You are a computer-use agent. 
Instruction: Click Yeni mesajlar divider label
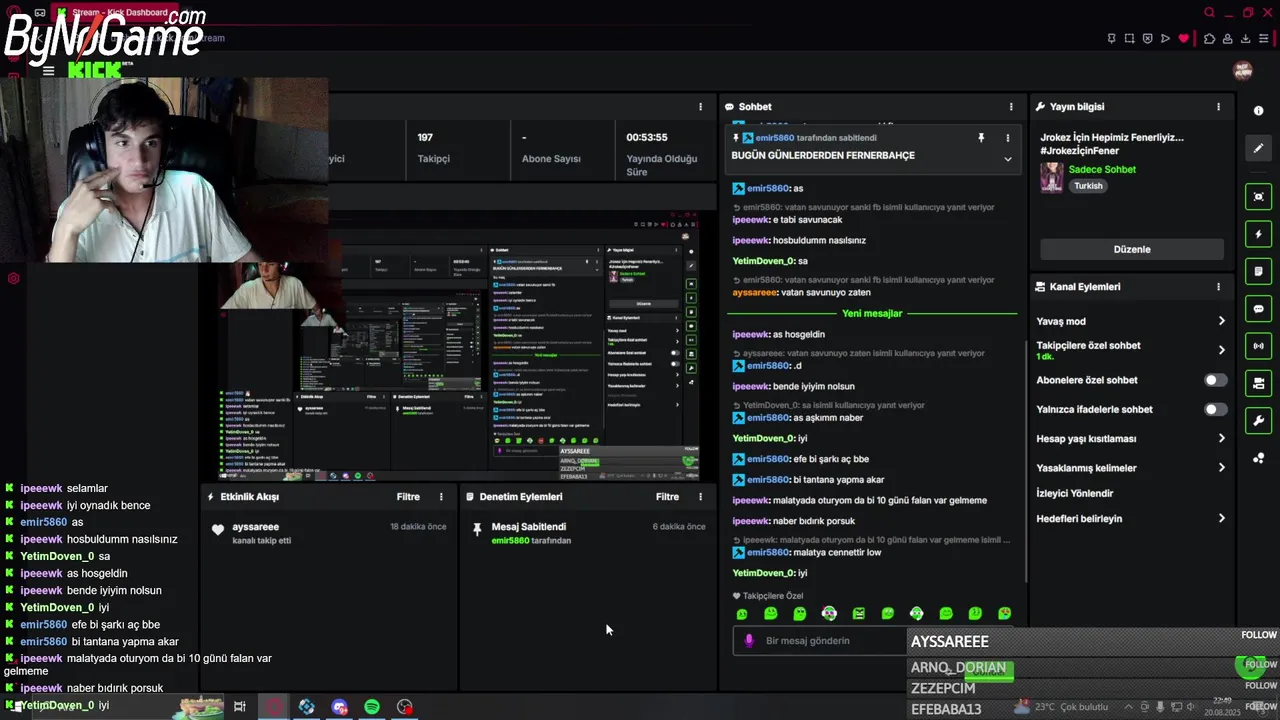872,313
